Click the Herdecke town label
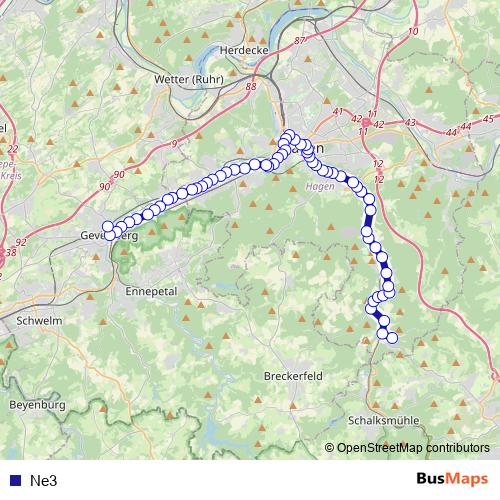This screenshot has height=500, width=500. [244, 50]
